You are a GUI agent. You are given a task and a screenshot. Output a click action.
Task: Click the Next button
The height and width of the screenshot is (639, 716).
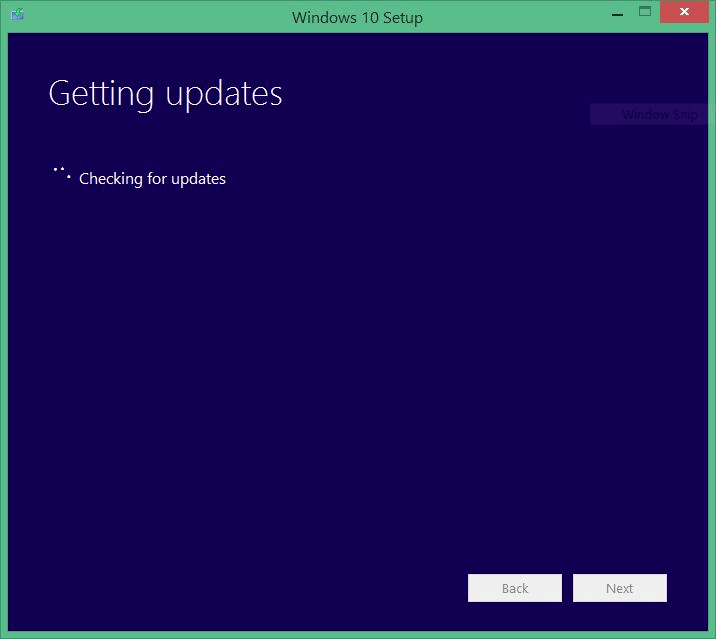click(620, 588)
